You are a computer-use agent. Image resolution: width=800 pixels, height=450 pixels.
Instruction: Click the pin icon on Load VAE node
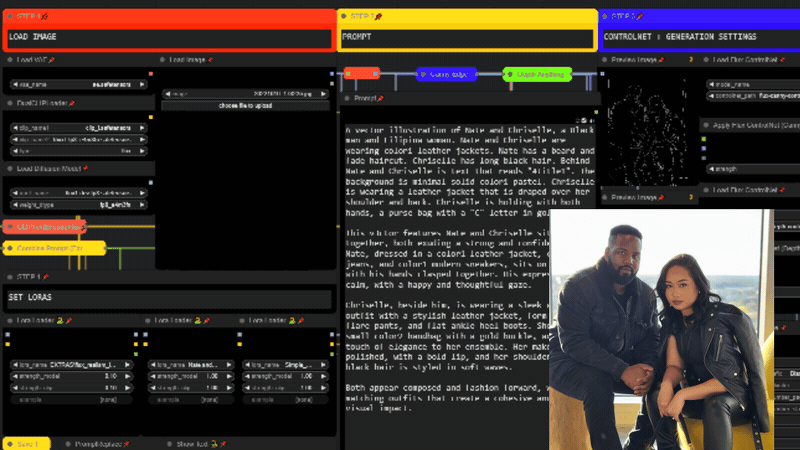pyautogui.click(x=52, y=60)
